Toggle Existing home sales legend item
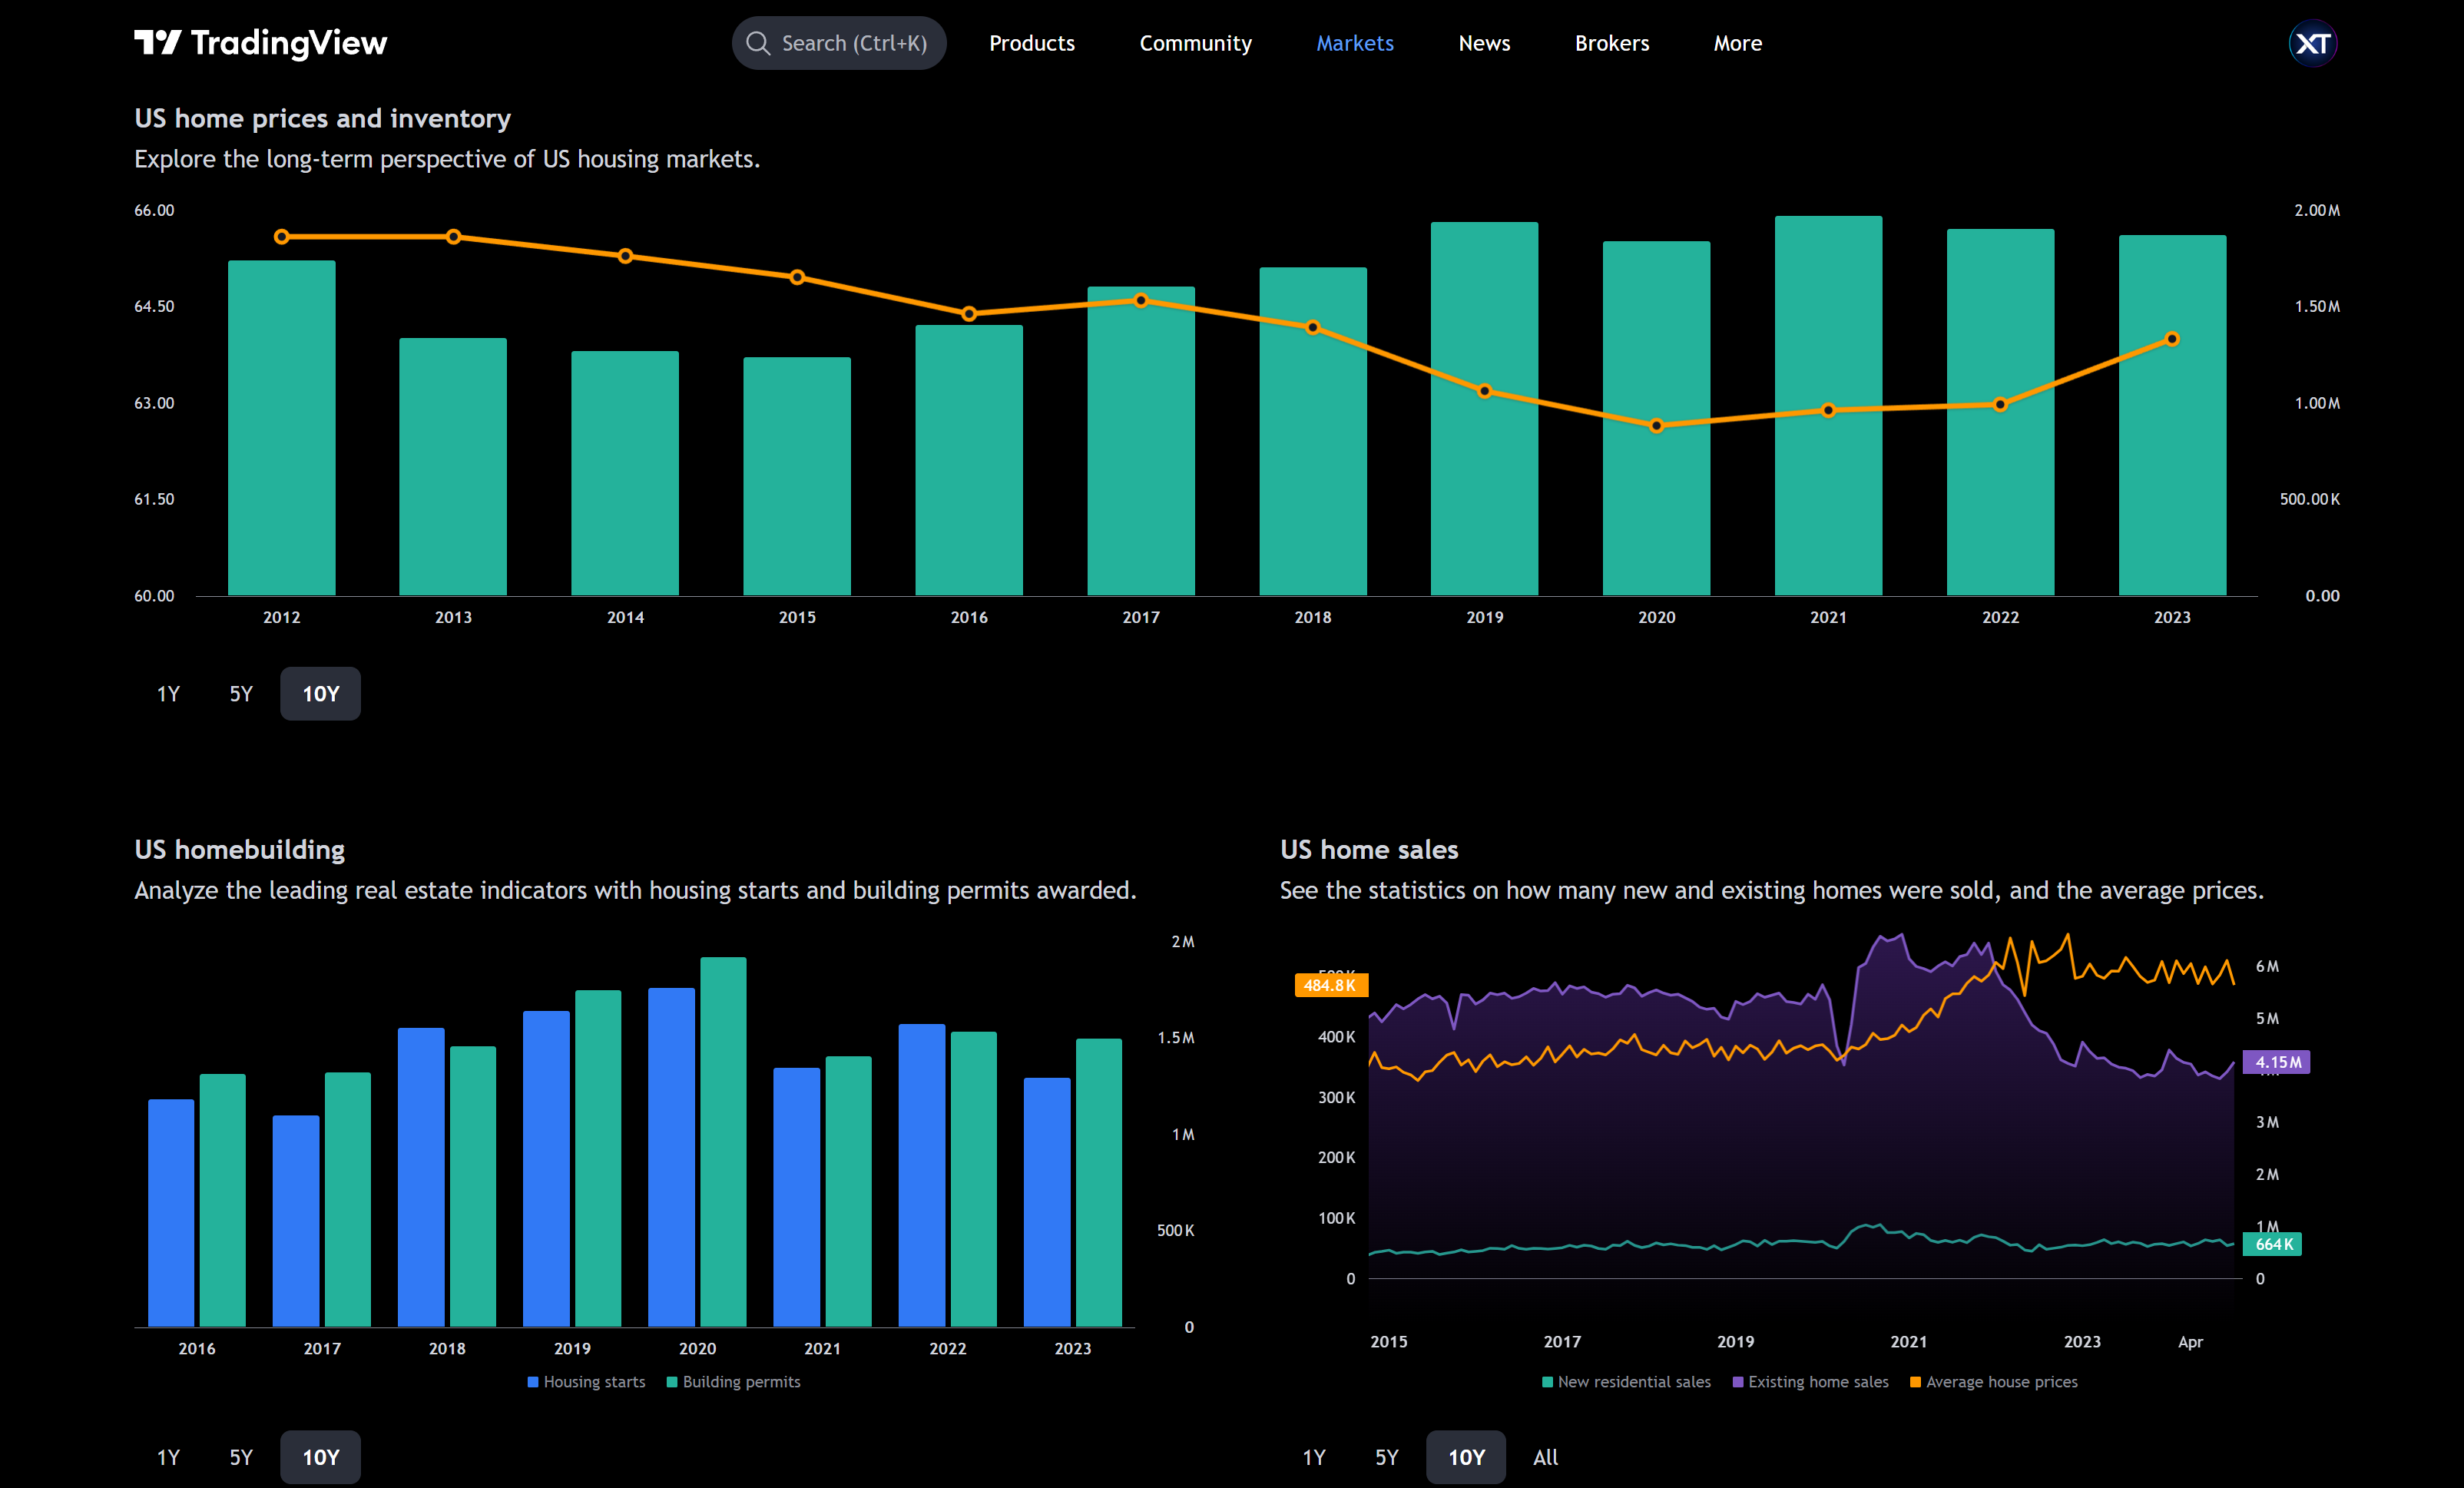2464x1488 pixels. pos(1810,1382)
